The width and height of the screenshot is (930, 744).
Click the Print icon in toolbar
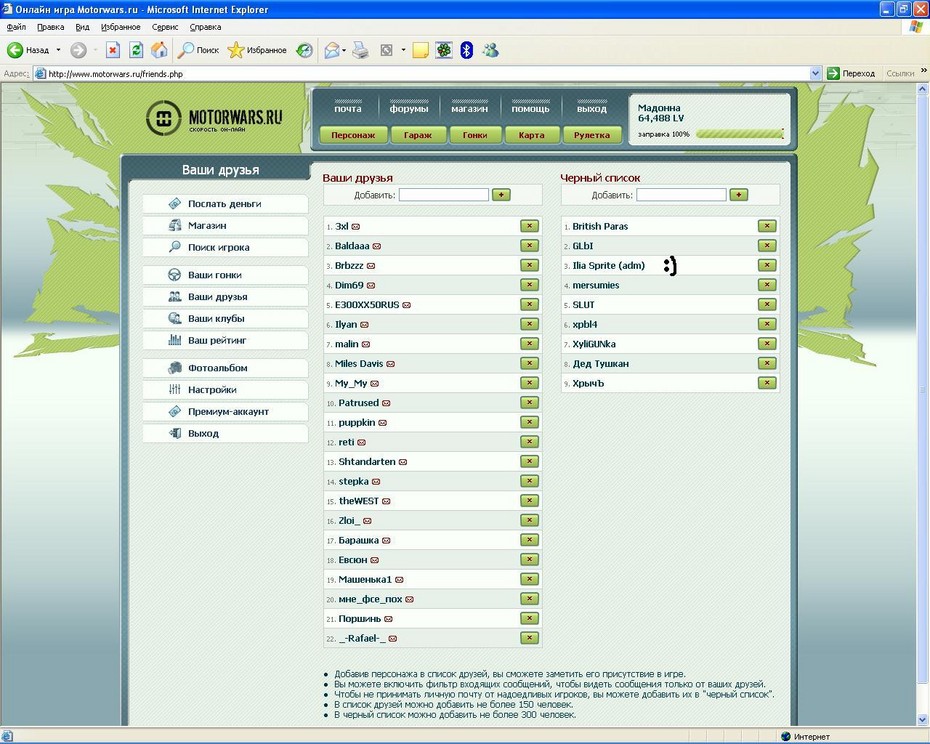click(361, 50)
